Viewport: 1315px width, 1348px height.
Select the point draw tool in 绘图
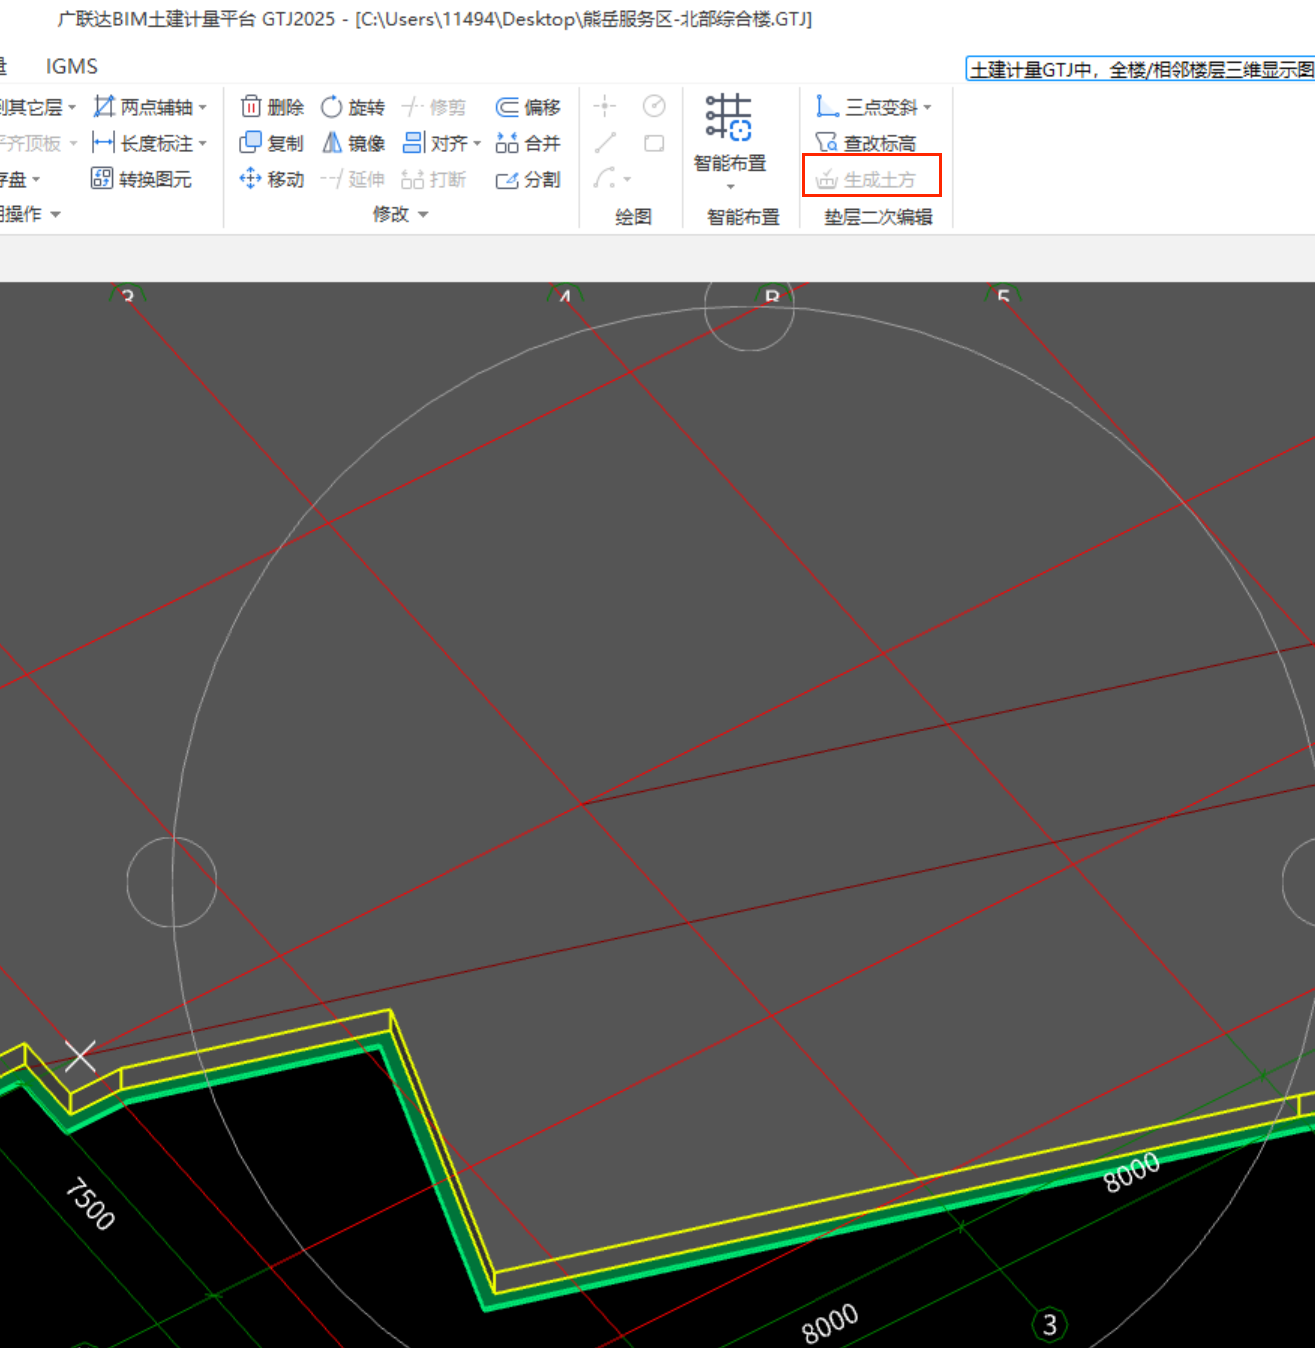(x=605, y=106)
